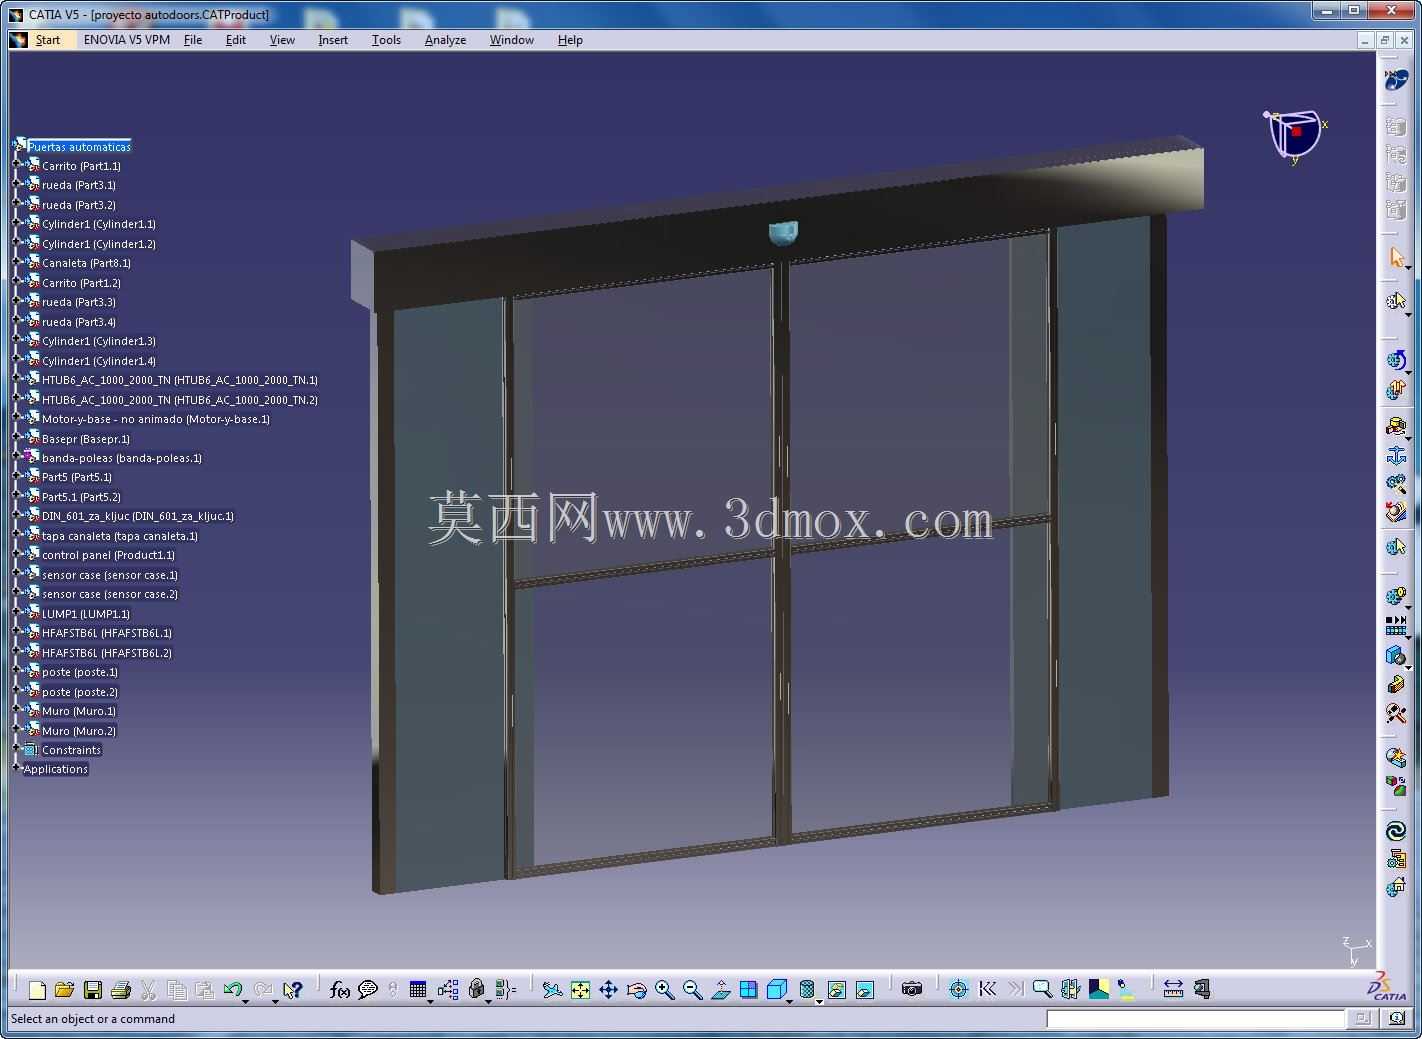Click the power input command field
1422x1039 pixels.
tap(1195, 1019)
